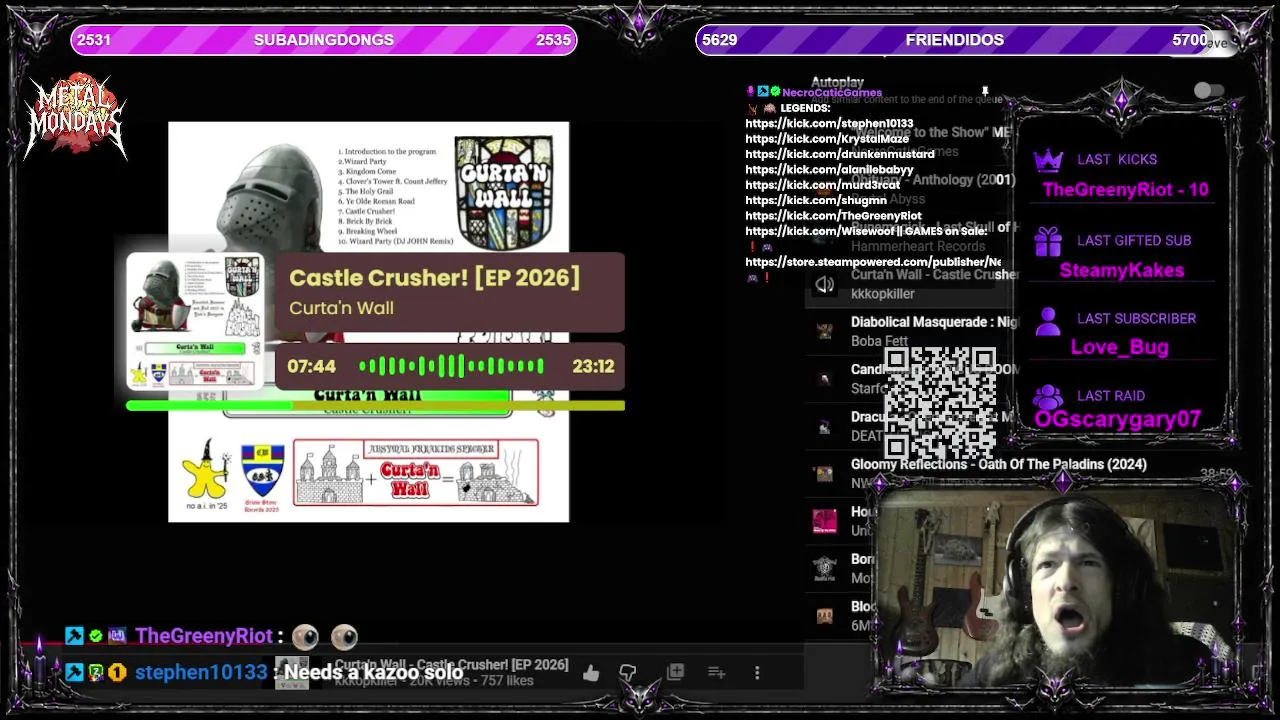The image size is (1280, 720).
Task: Open the kick.com/murd3rcat link
Action: click(823, 185)
